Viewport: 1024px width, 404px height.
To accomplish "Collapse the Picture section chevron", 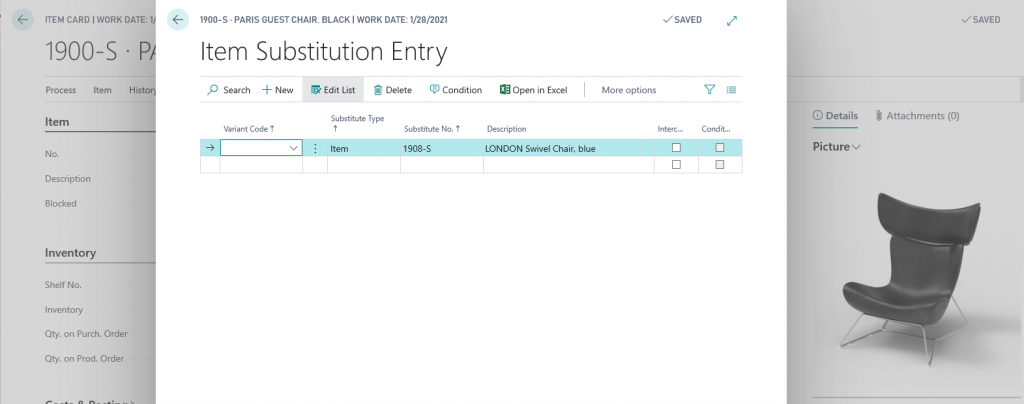I will point(855,147).
